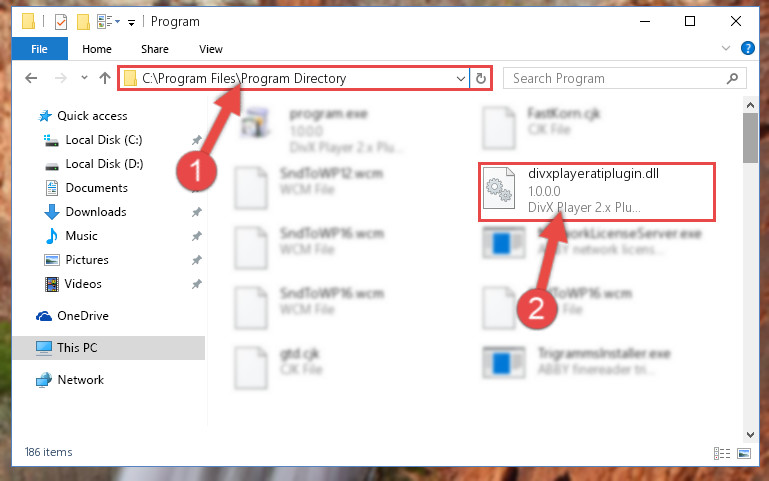Open the blue Help question mark
Screen dimensions: 769x481
747,48
